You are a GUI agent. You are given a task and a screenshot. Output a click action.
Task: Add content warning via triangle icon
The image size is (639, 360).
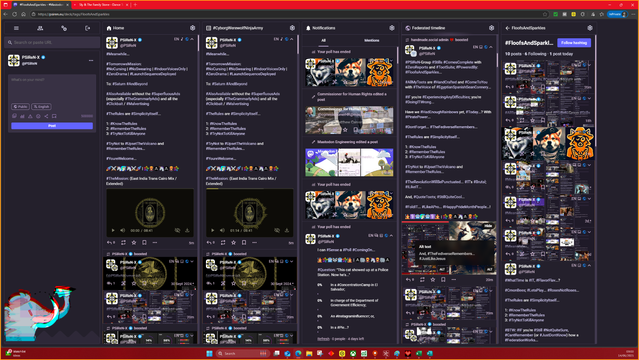[x=30, y=116]
